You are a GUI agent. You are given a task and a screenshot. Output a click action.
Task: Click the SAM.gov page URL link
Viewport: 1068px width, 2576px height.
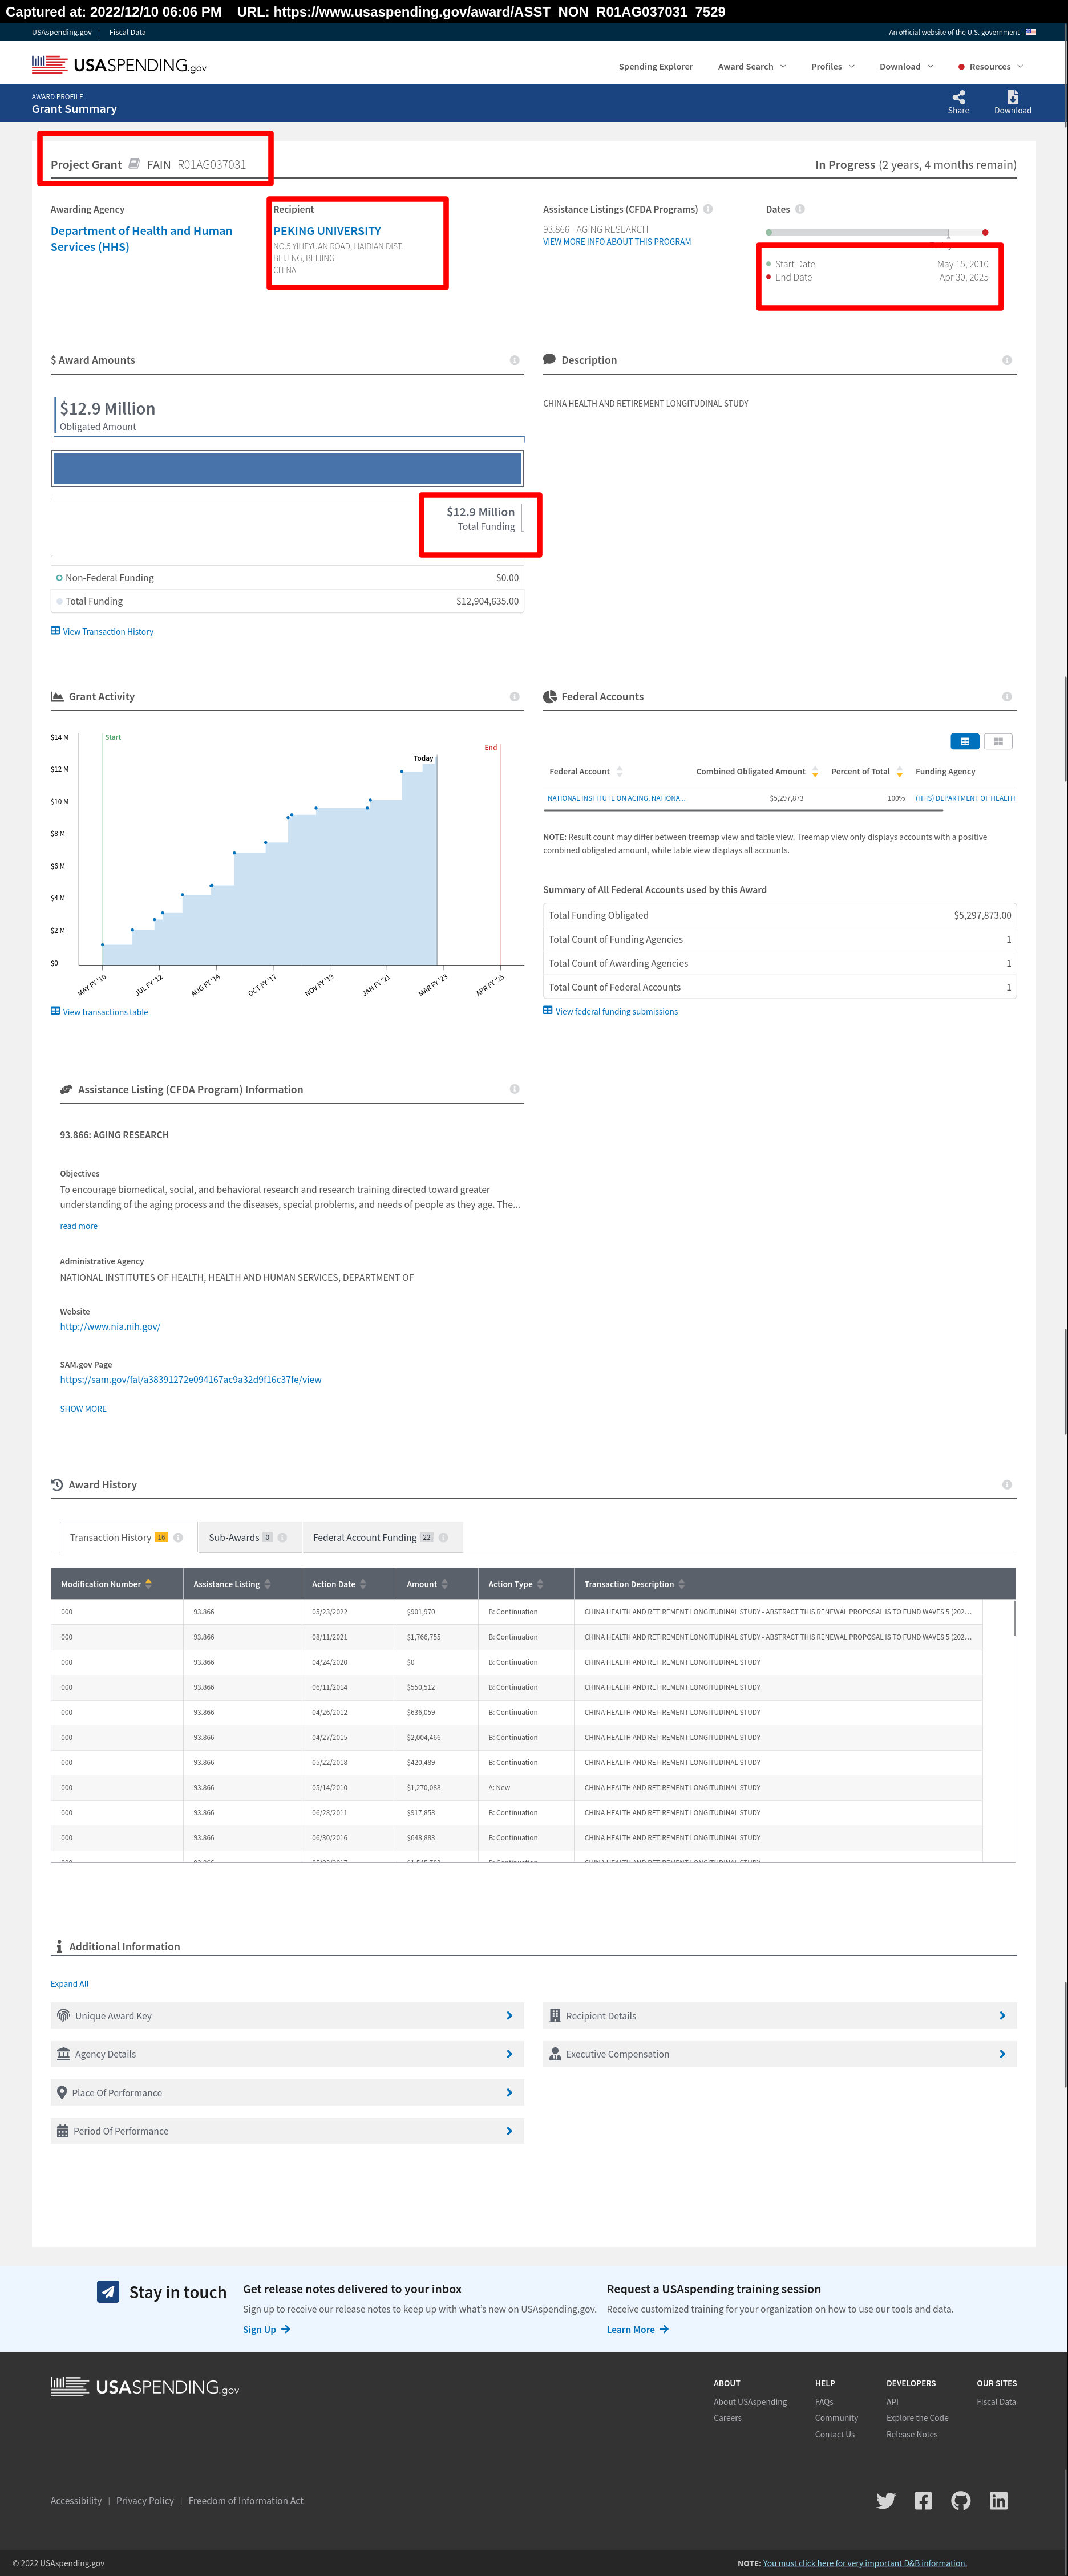pos(191,1380)
